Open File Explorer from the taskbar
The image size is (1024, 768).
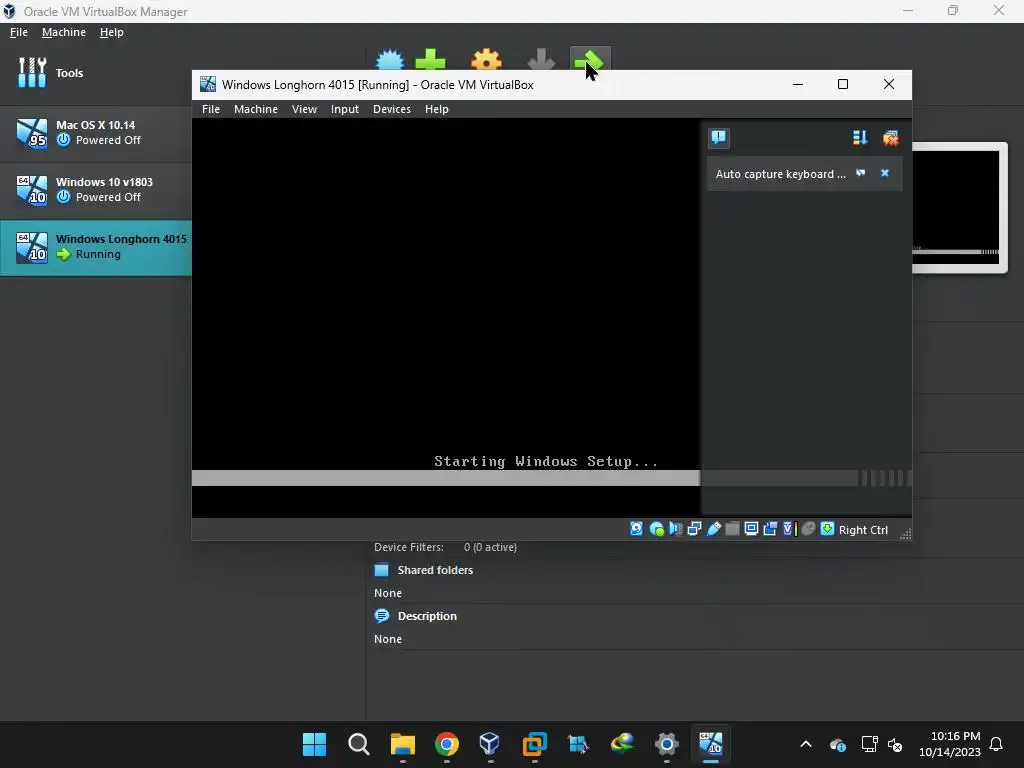click(x=402, y=744)
